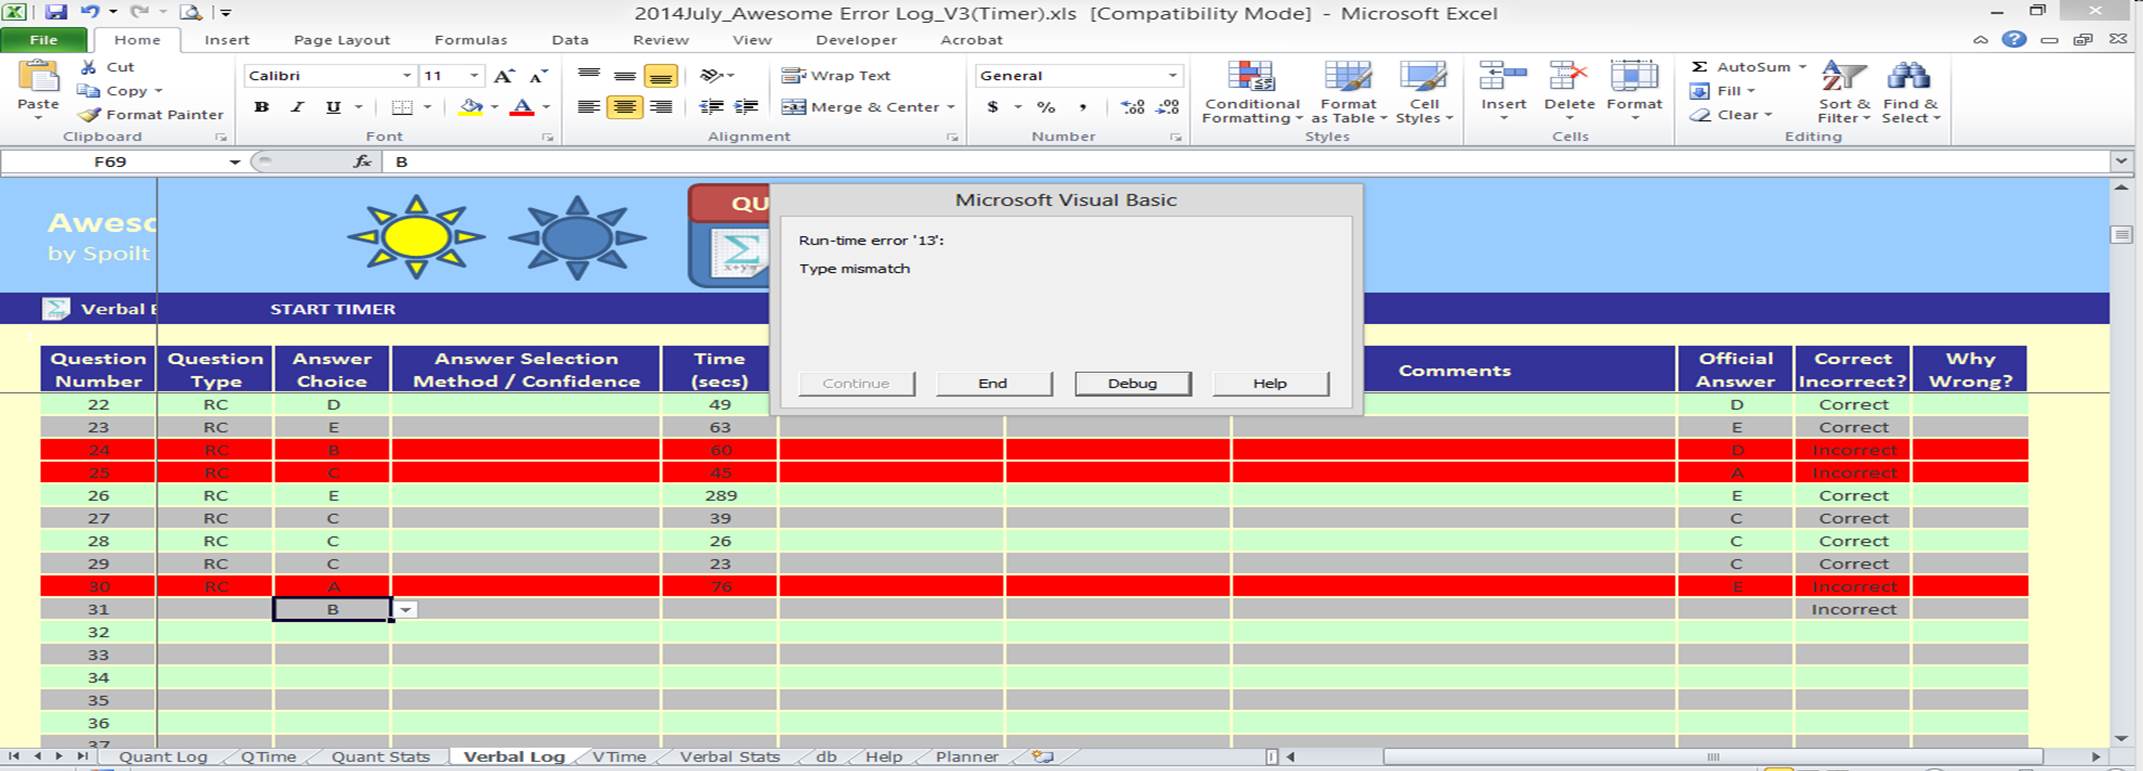Increase font size with Grow Font icon
2143x771 pixels.
(x=505, y=76)
